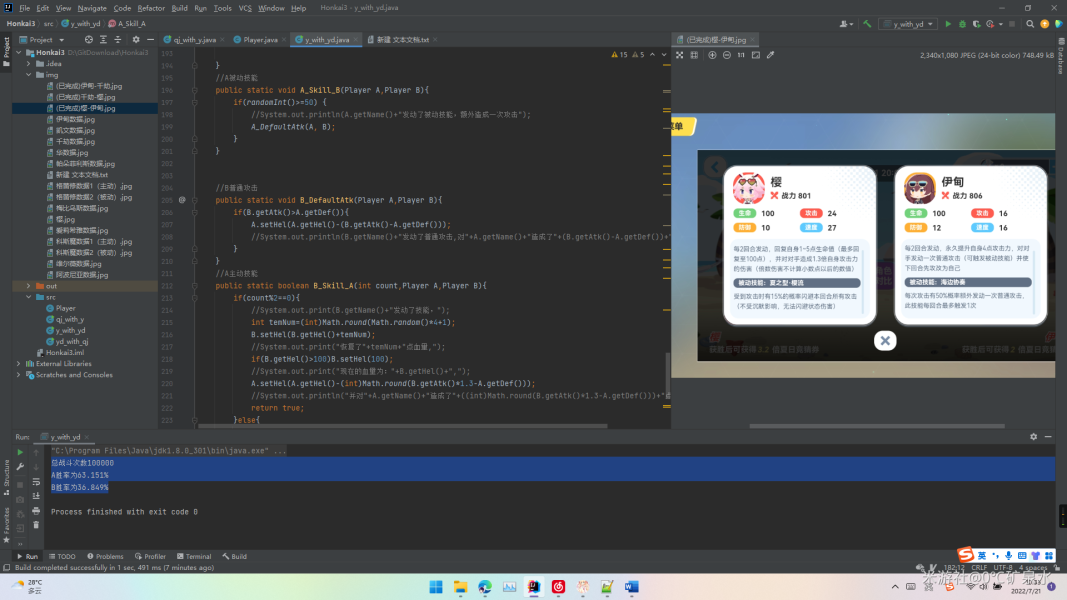1067x600 pixels.
Task: Click the image viewer horizontal scrollbar
Action: 877,427
